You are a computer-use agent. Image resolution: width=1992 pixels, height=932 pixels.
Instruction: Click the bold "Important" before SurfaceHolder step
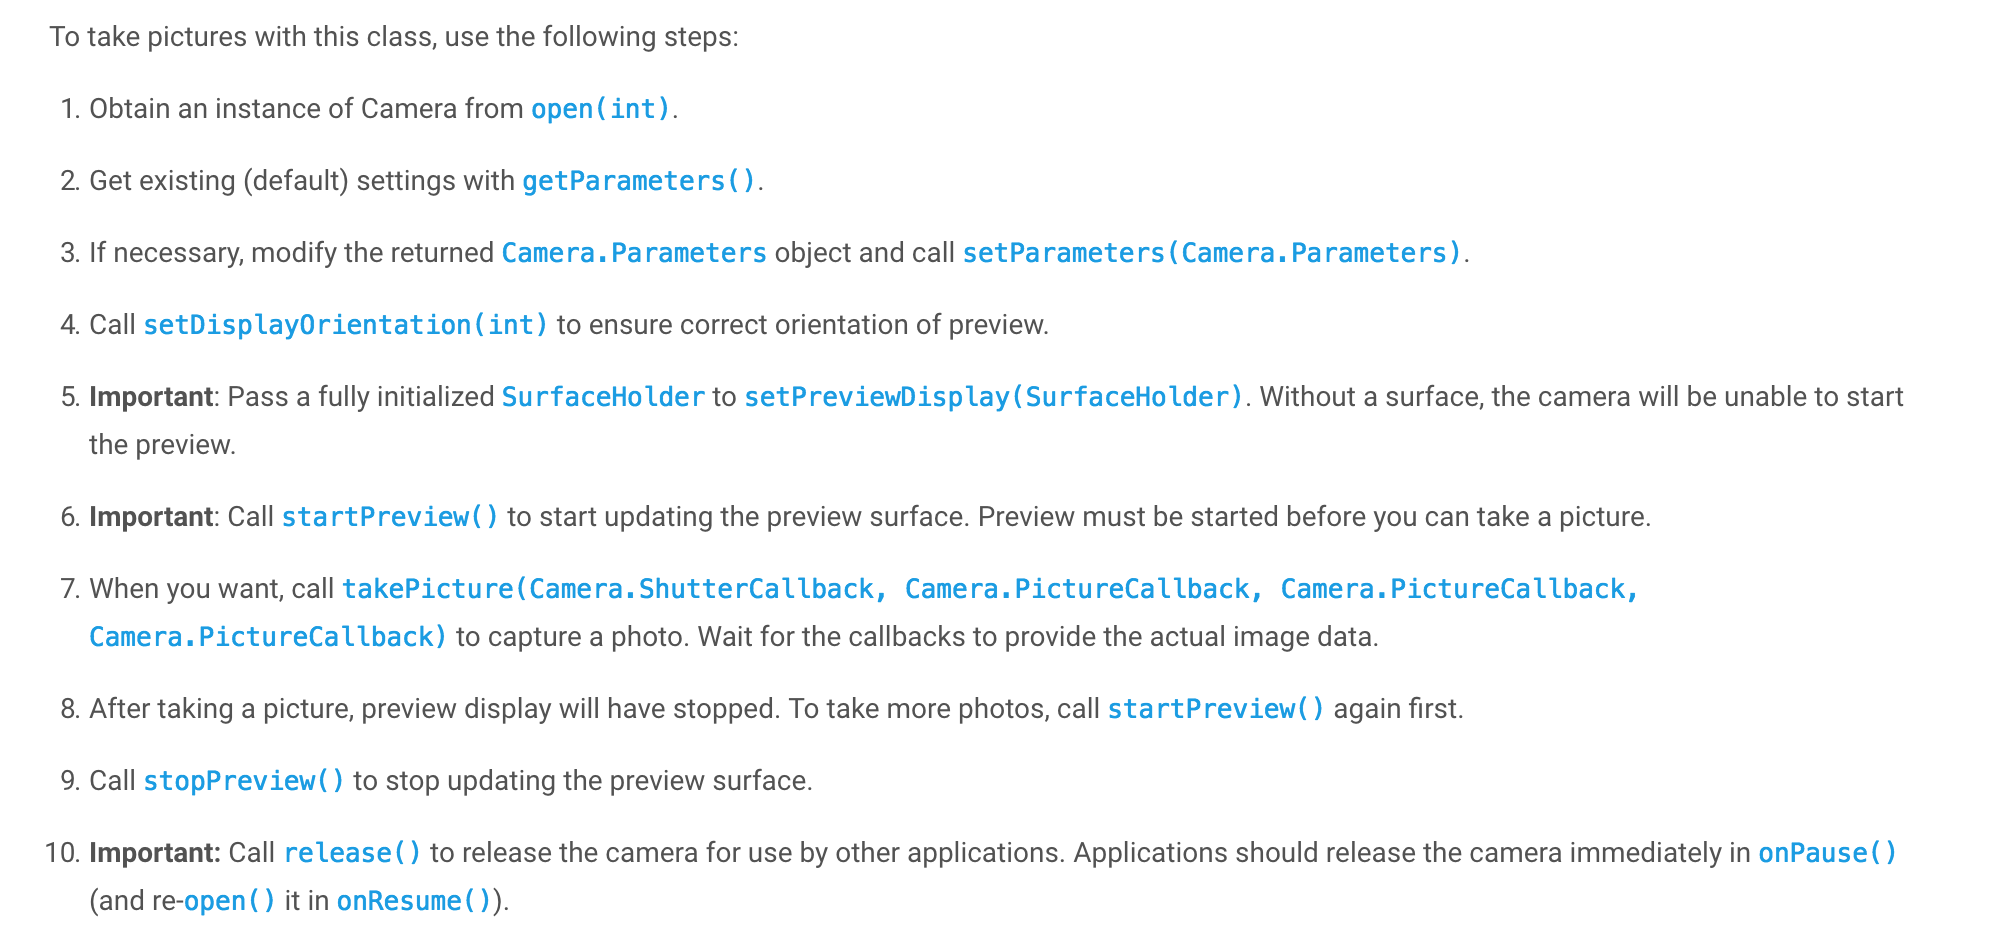(151, 397)
